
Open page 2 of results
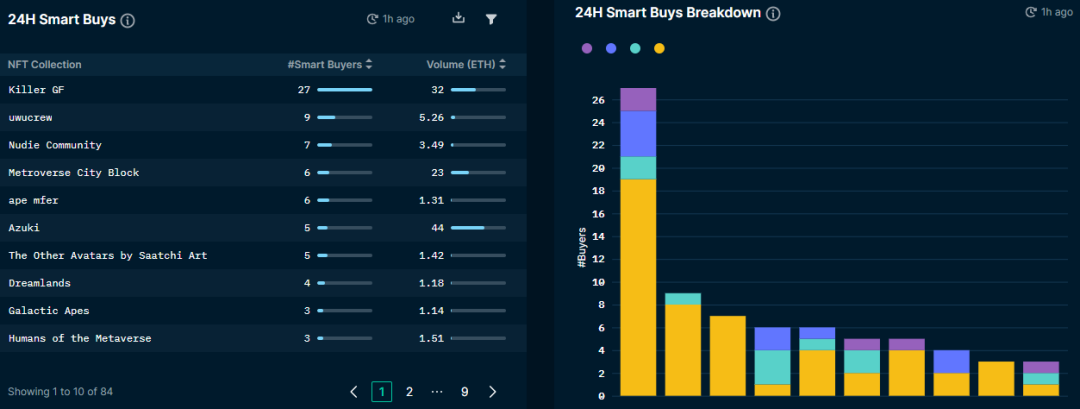(x=409, y=392)
